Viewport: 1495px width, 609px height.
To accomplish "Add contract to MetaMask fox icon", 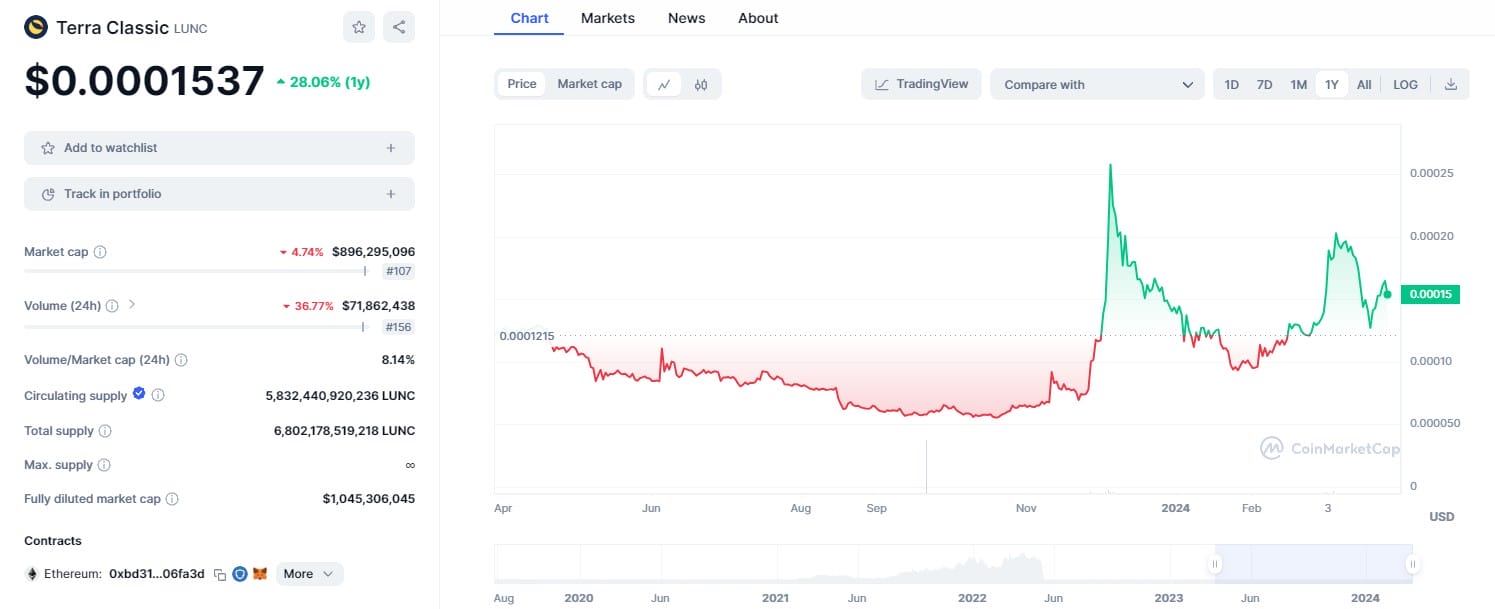I will click(260, 574).
